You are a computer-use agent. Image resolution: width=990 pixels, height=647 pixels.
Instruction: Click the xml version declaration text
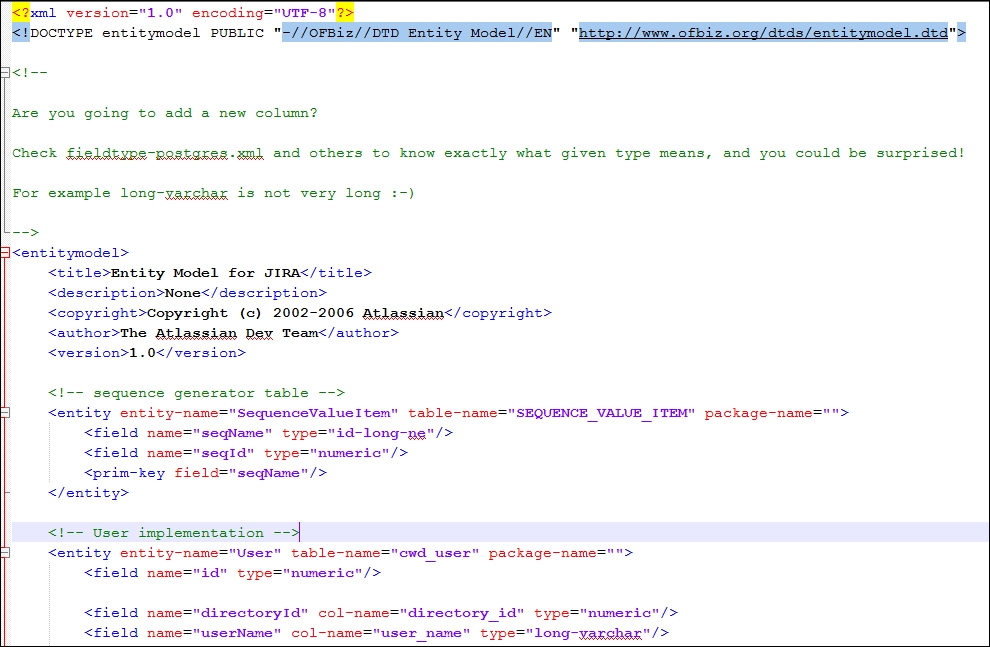[183, 13]
